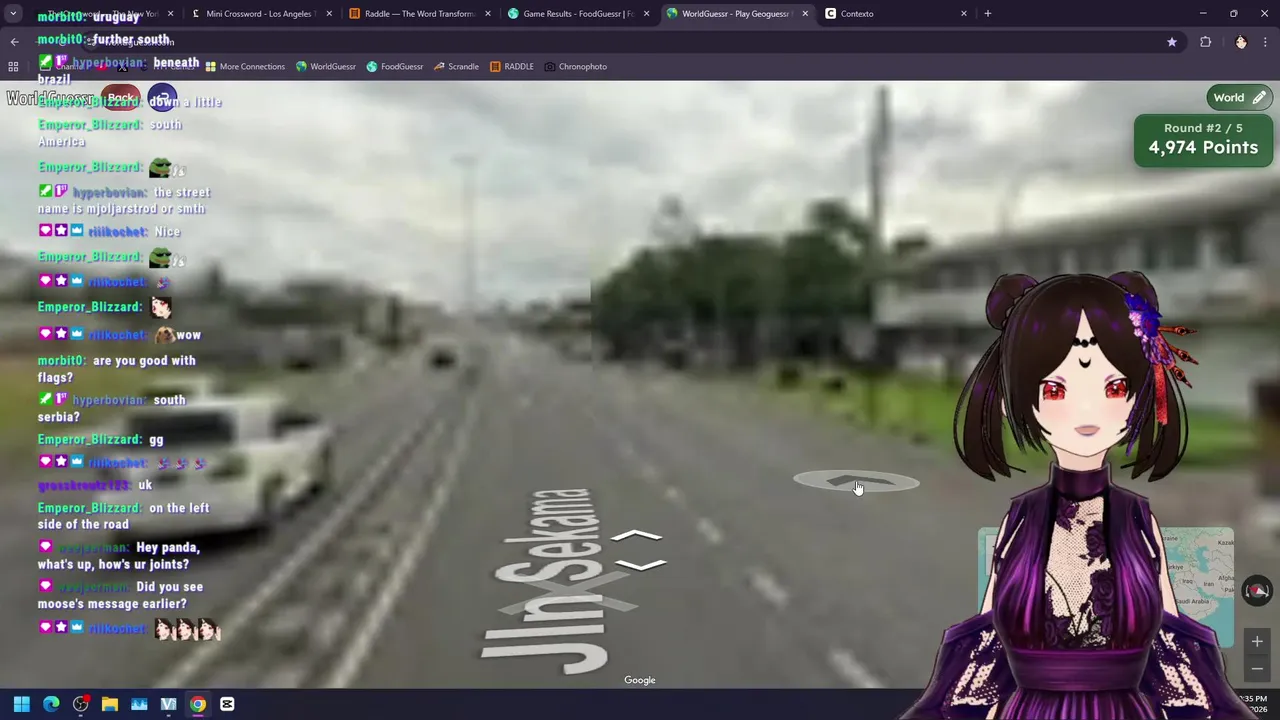This screenshot has width=1280, height=720.
Task: Open File Explorer from taskbar
Action: tap(110, 704)
